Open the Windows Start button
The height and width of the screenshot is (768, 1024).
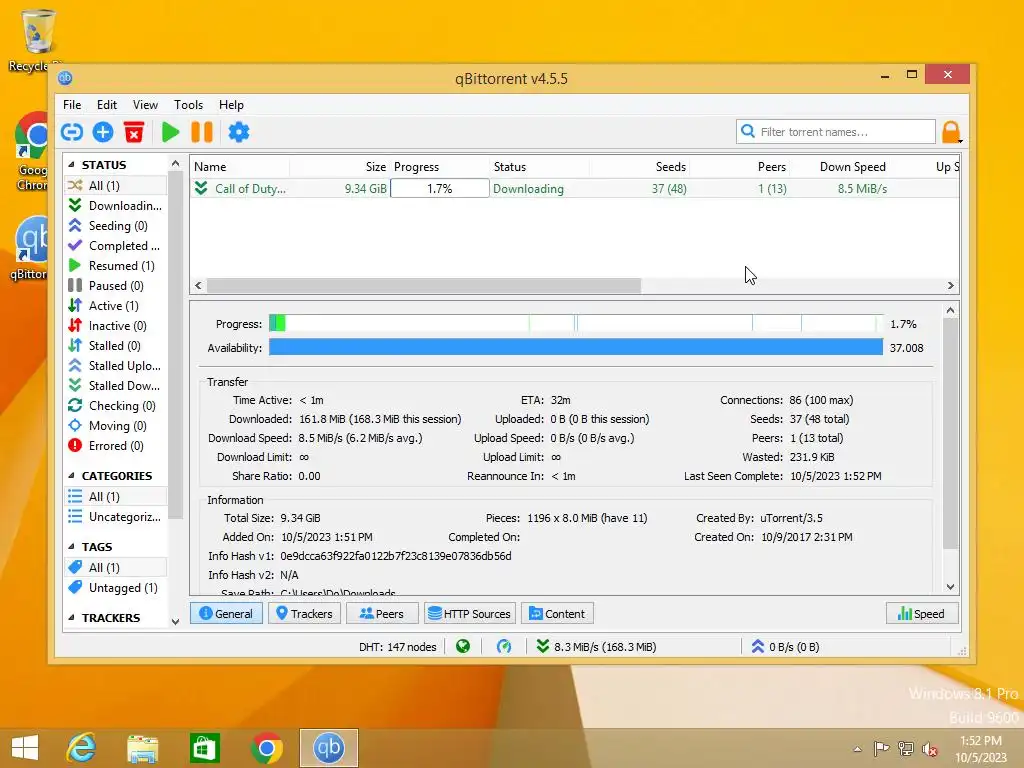coord(25,748)
